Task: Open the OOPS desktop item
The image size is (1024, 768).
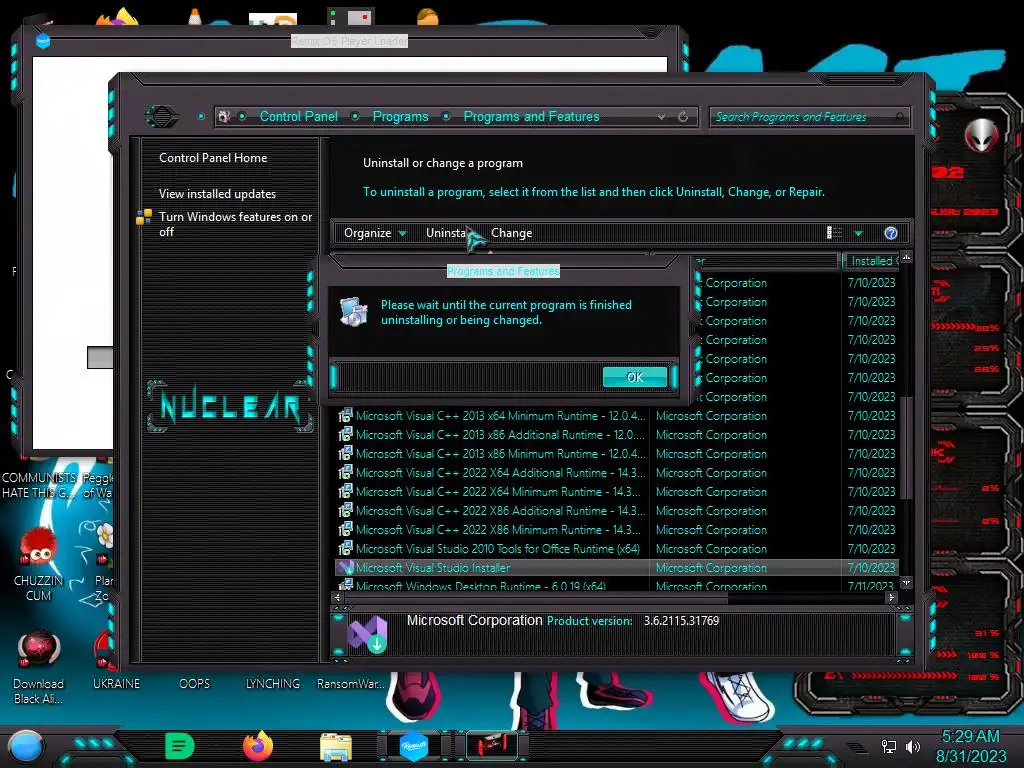Action: click(x=195, y=683)
